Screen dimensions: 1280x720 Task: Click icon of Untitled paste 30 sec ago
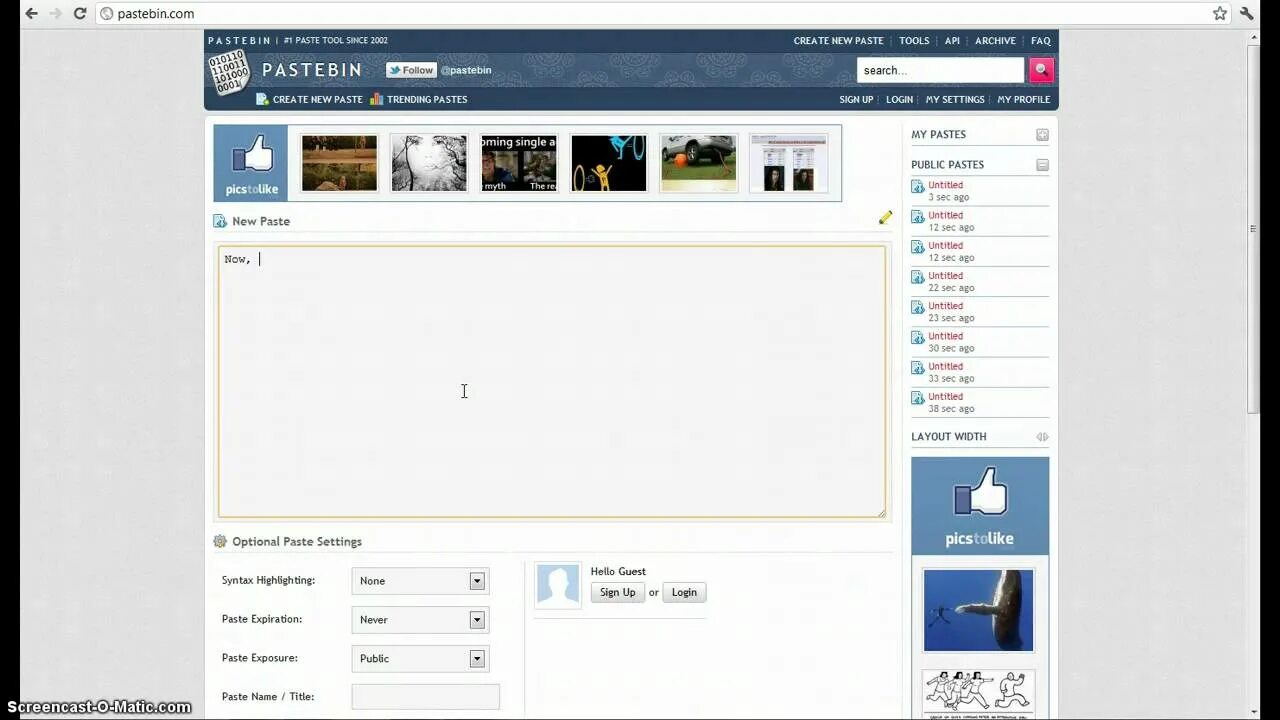(917, 338)
